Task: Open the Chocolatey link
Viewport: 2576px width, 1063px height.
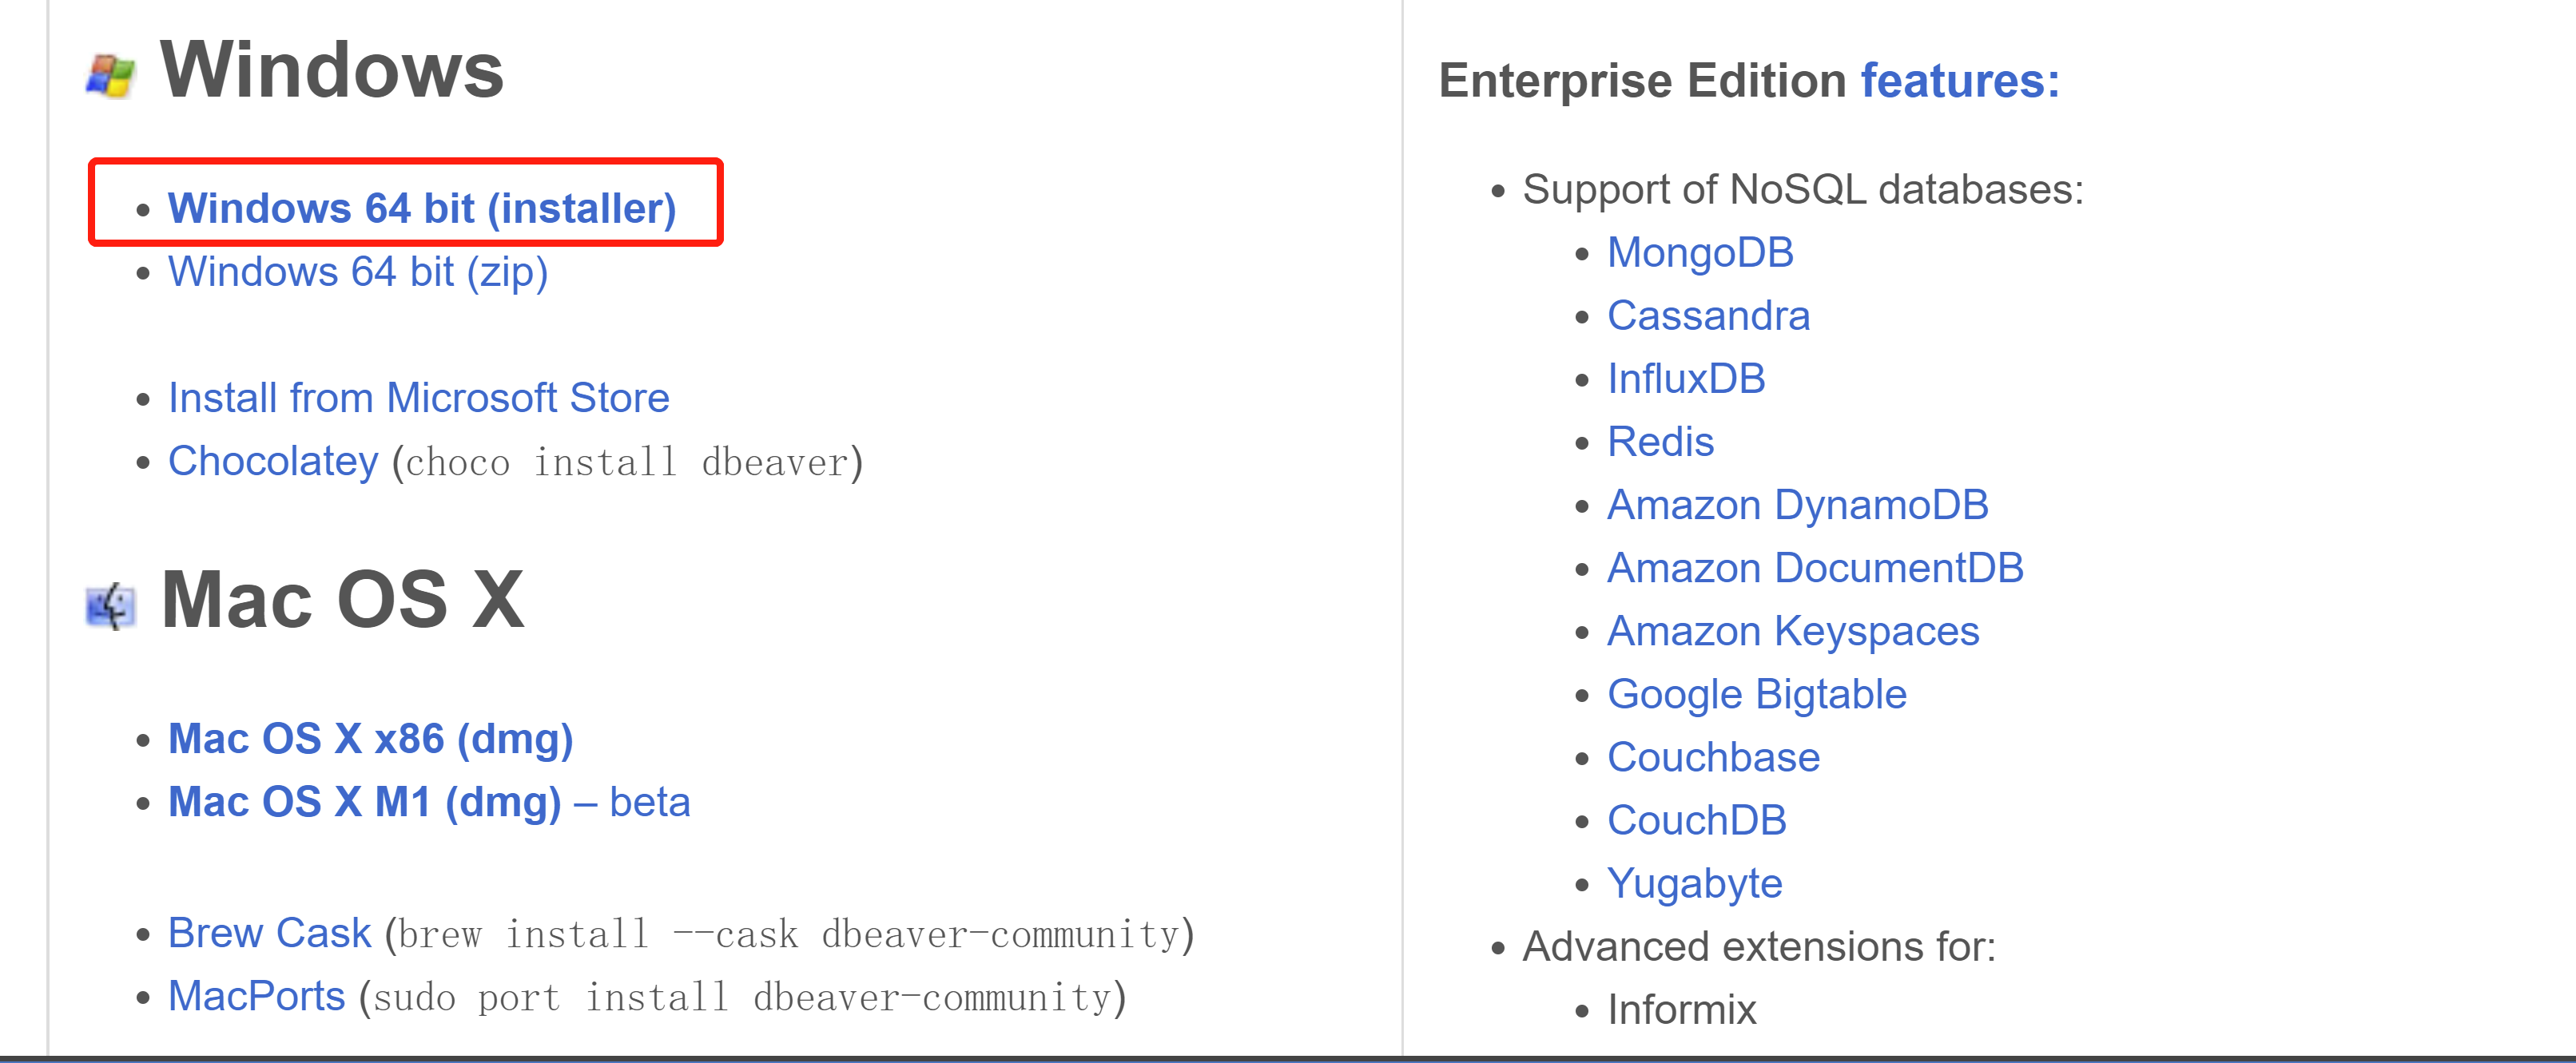Action: (273, 461)
